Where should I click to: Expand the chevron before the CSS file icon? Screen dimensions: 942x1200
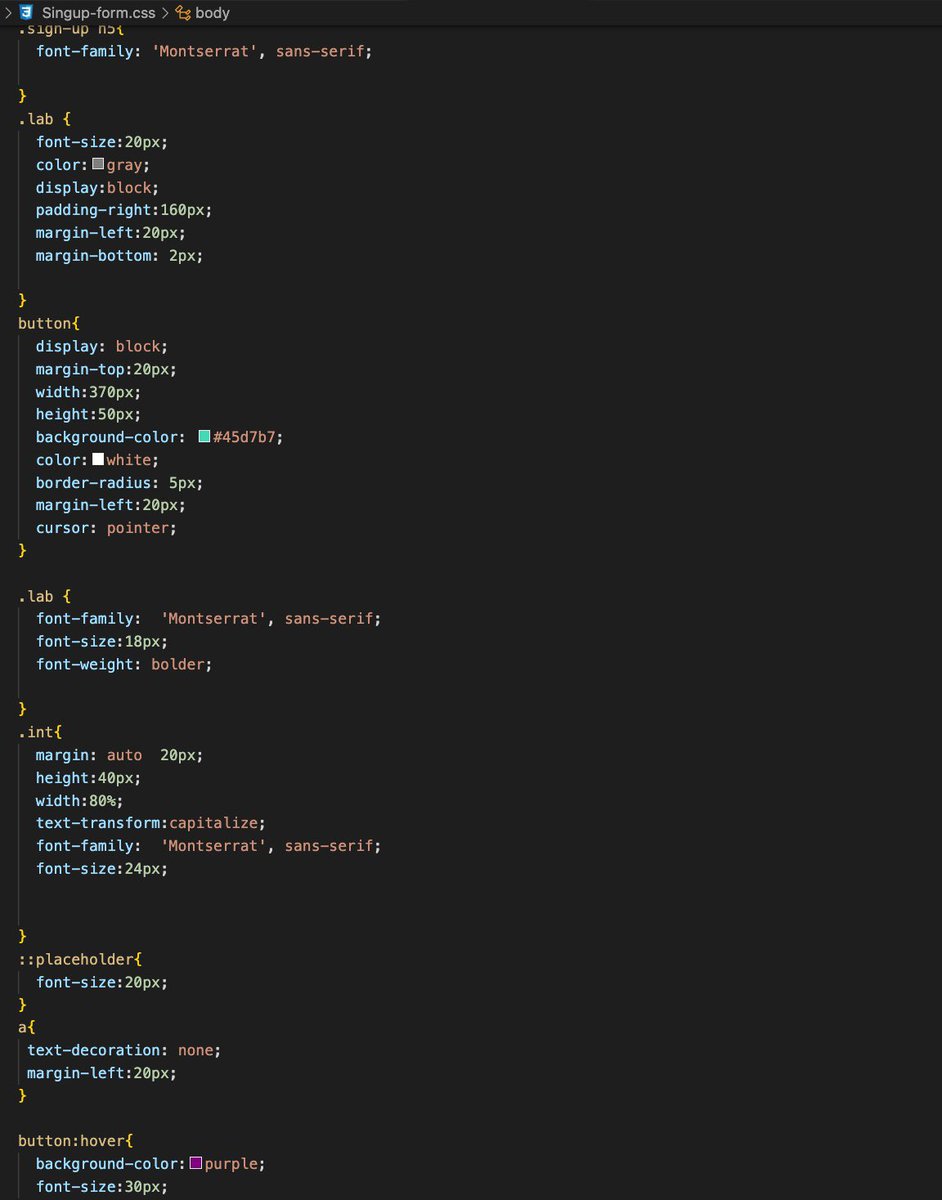[8, 13]
